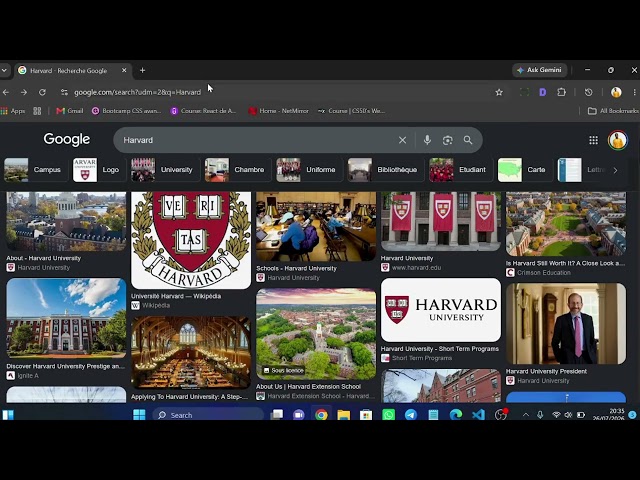The height and width of the screenshot is (480, 640).
Task: Open Harvard University Short Term Programs logo image
Action: (x=441, y=310)
